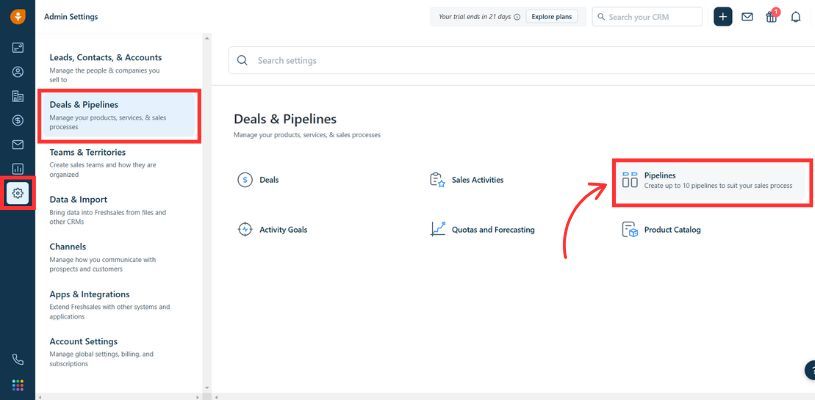Open the dashboard icon in sidebar
Screen dimensions: 815x400
pyautogui.click(x=18, y=48)
